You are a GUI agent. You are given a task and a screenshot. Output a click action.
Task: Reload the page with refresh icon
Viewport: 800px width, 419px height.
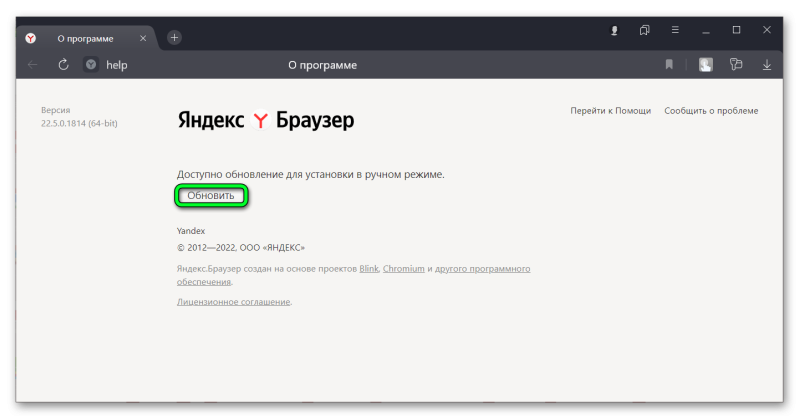pos(63,65)
